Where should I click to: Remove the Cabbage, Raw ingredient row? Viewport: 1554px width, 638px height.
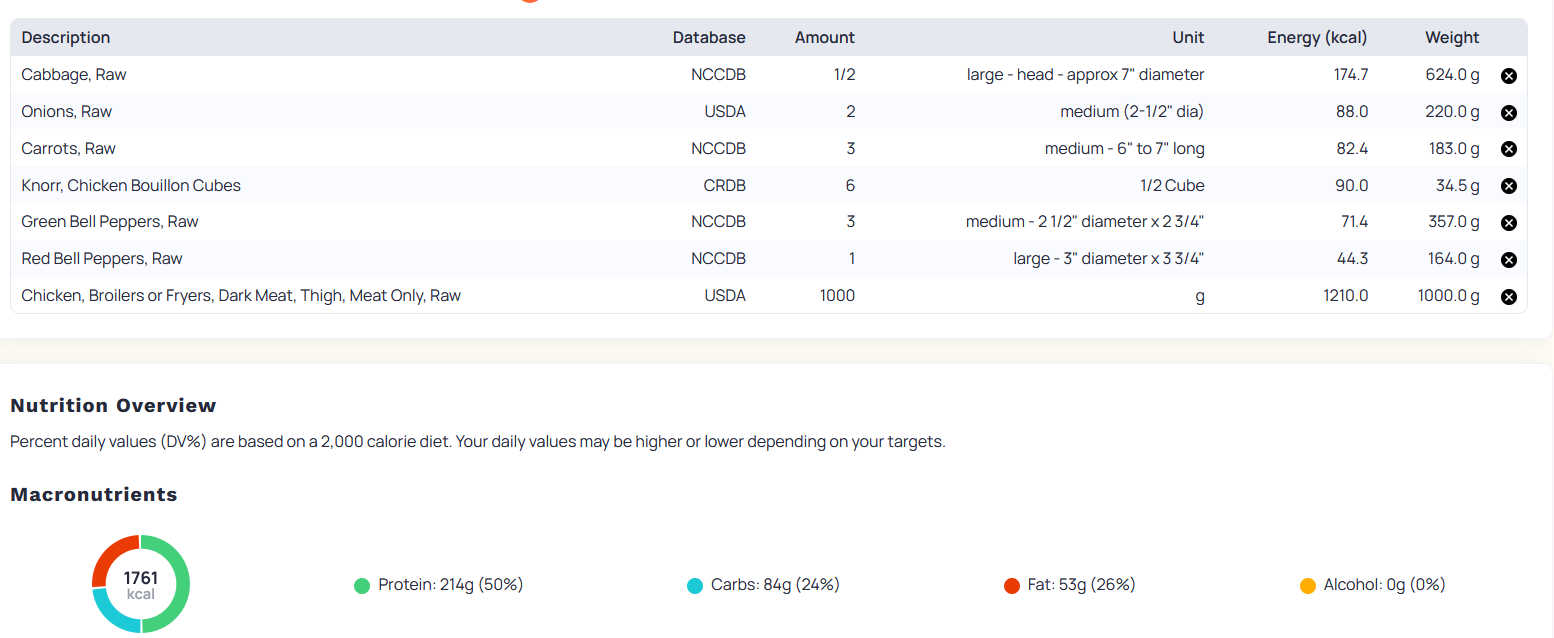tap(1509, 76)
